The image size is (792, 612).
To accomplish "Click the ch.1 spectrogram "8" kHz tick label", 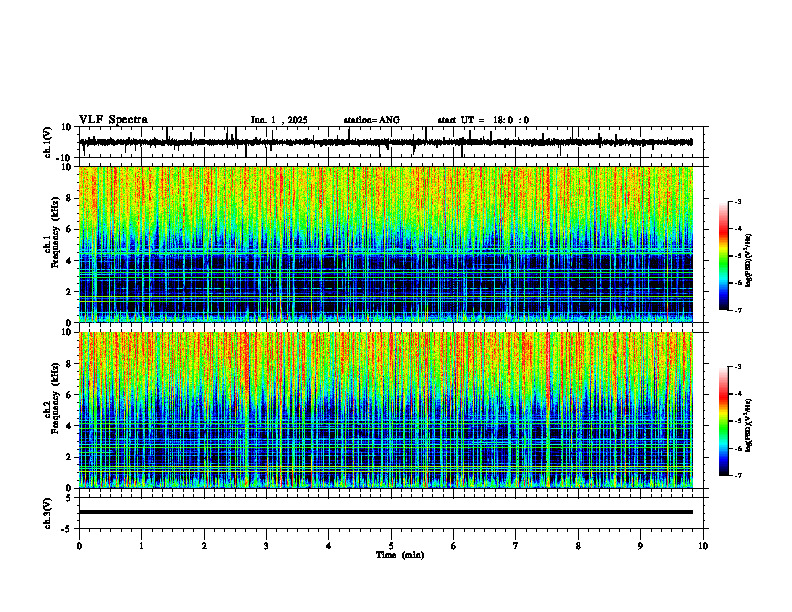I will point(69,198).
